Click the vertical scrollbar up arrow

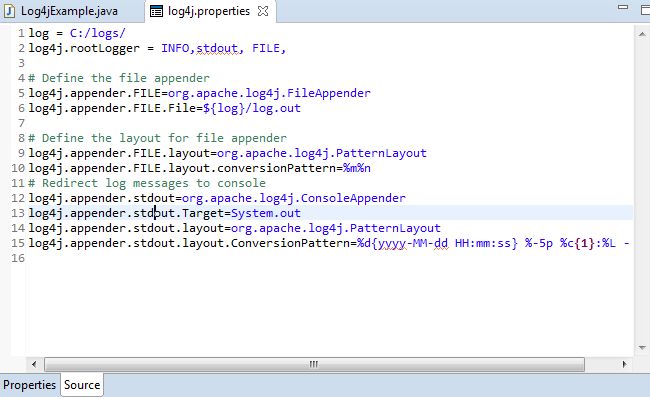pos(642,34)
